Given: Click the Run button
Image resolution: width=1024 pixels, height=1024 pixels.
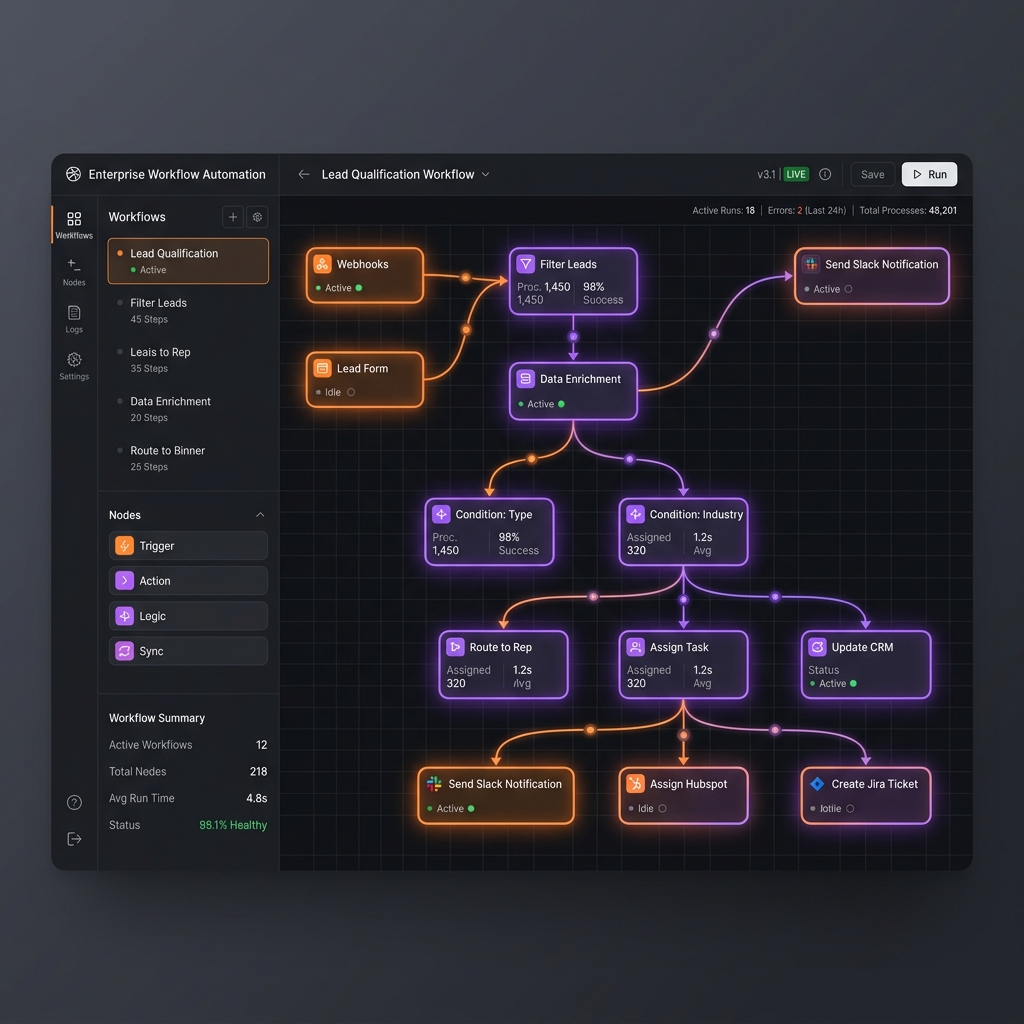Looking at the screenshot, I should coord(929,174).
